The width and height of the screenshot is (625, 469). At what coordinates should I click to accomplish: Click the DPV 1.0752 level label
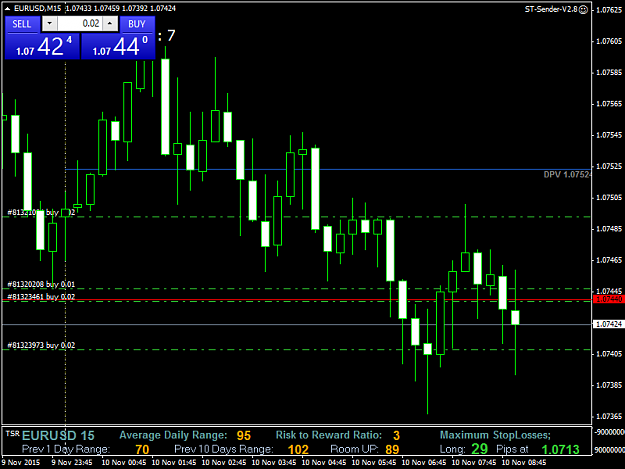point(567,175)
